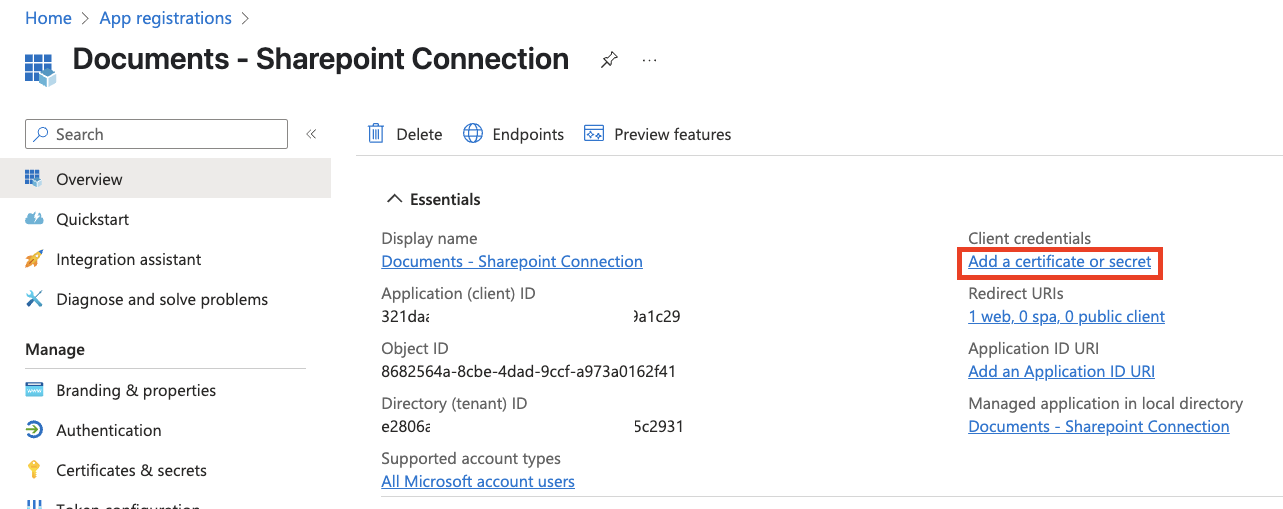Screen dimensions: 1283x509
Task: Go to App registrations breadcrumb
Action: 166,18
